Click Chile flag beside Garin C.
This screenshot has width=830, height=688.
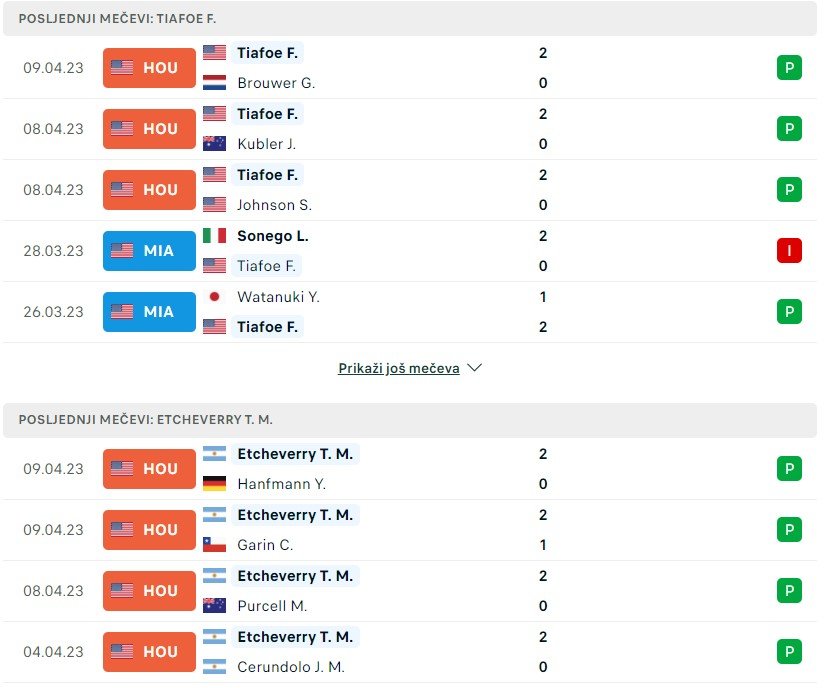[214, 545]
